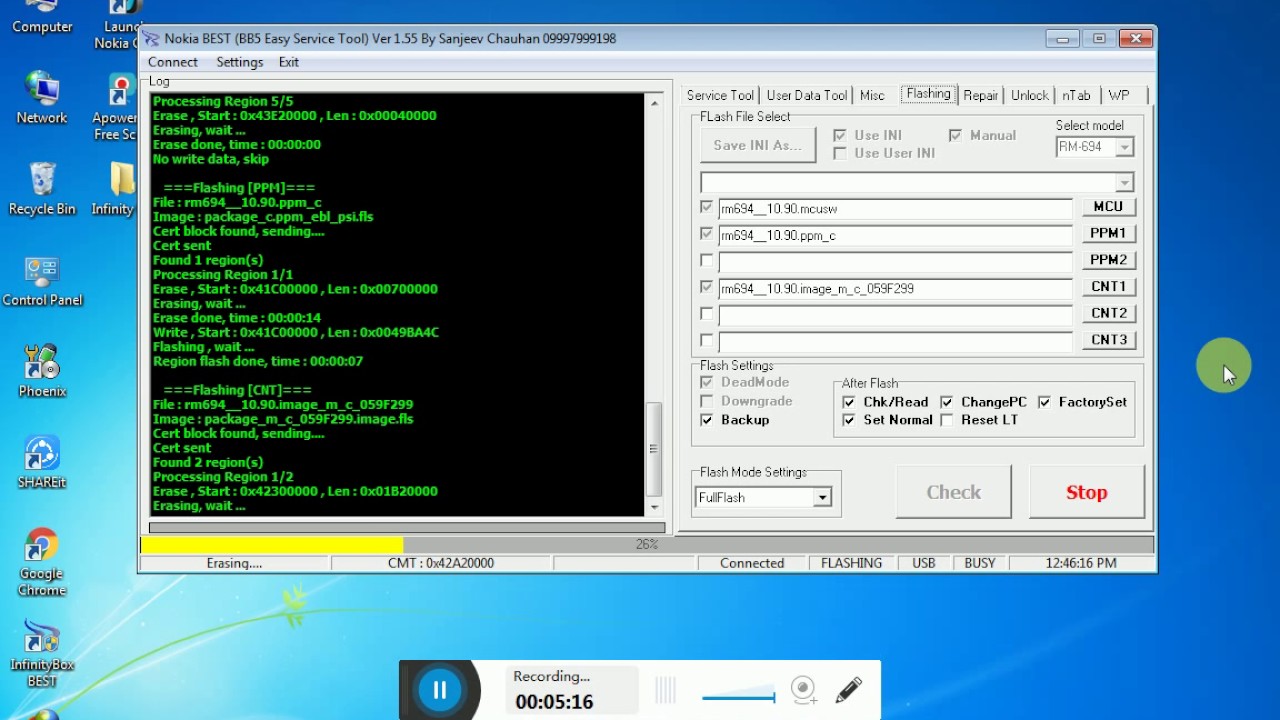Toggle Chk/Read after flash
Image resolution: width=1280 pixels, height=720 pixels.
coord(849,402)
